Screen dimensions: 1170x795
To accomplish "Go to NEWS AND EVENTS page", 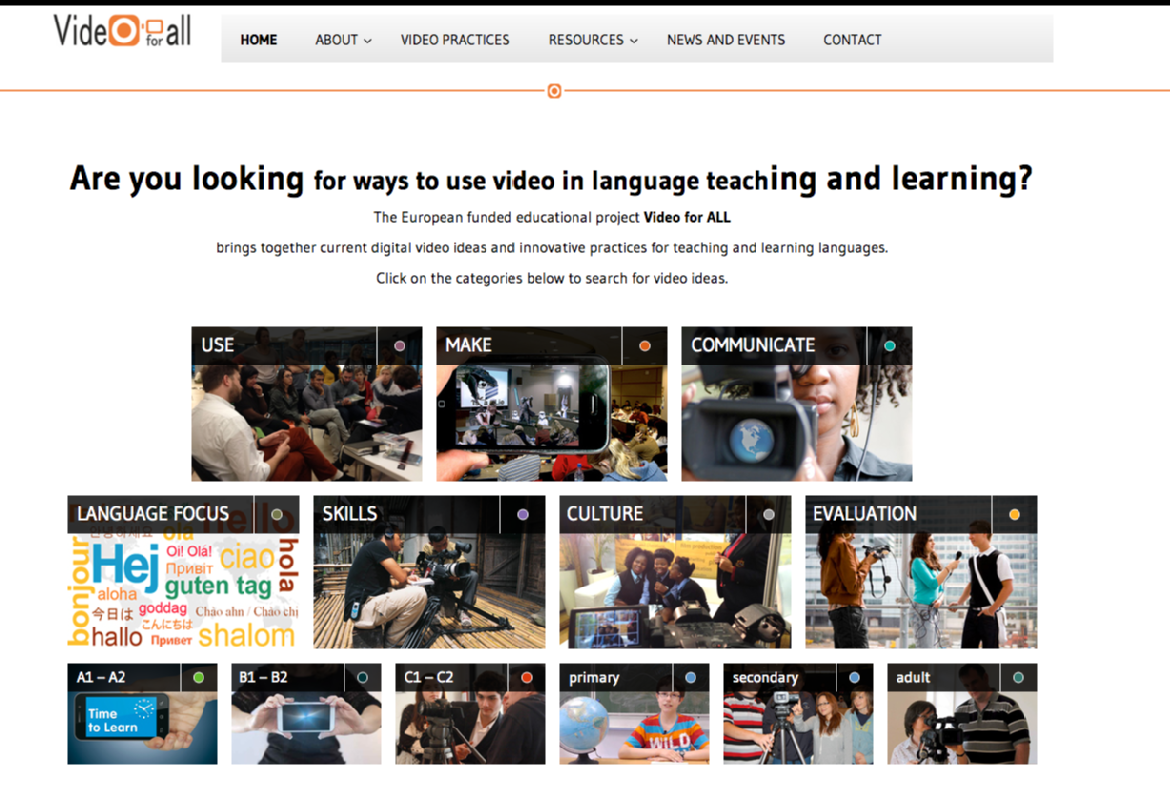I will coord(726,40).
